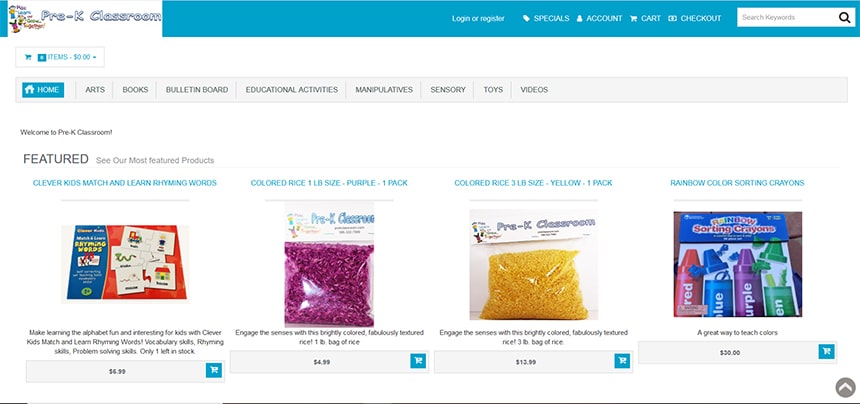Screen dimensions: 860x404
Task: Open the ACCOUNT link in the header
Action: tap(599, 19)
